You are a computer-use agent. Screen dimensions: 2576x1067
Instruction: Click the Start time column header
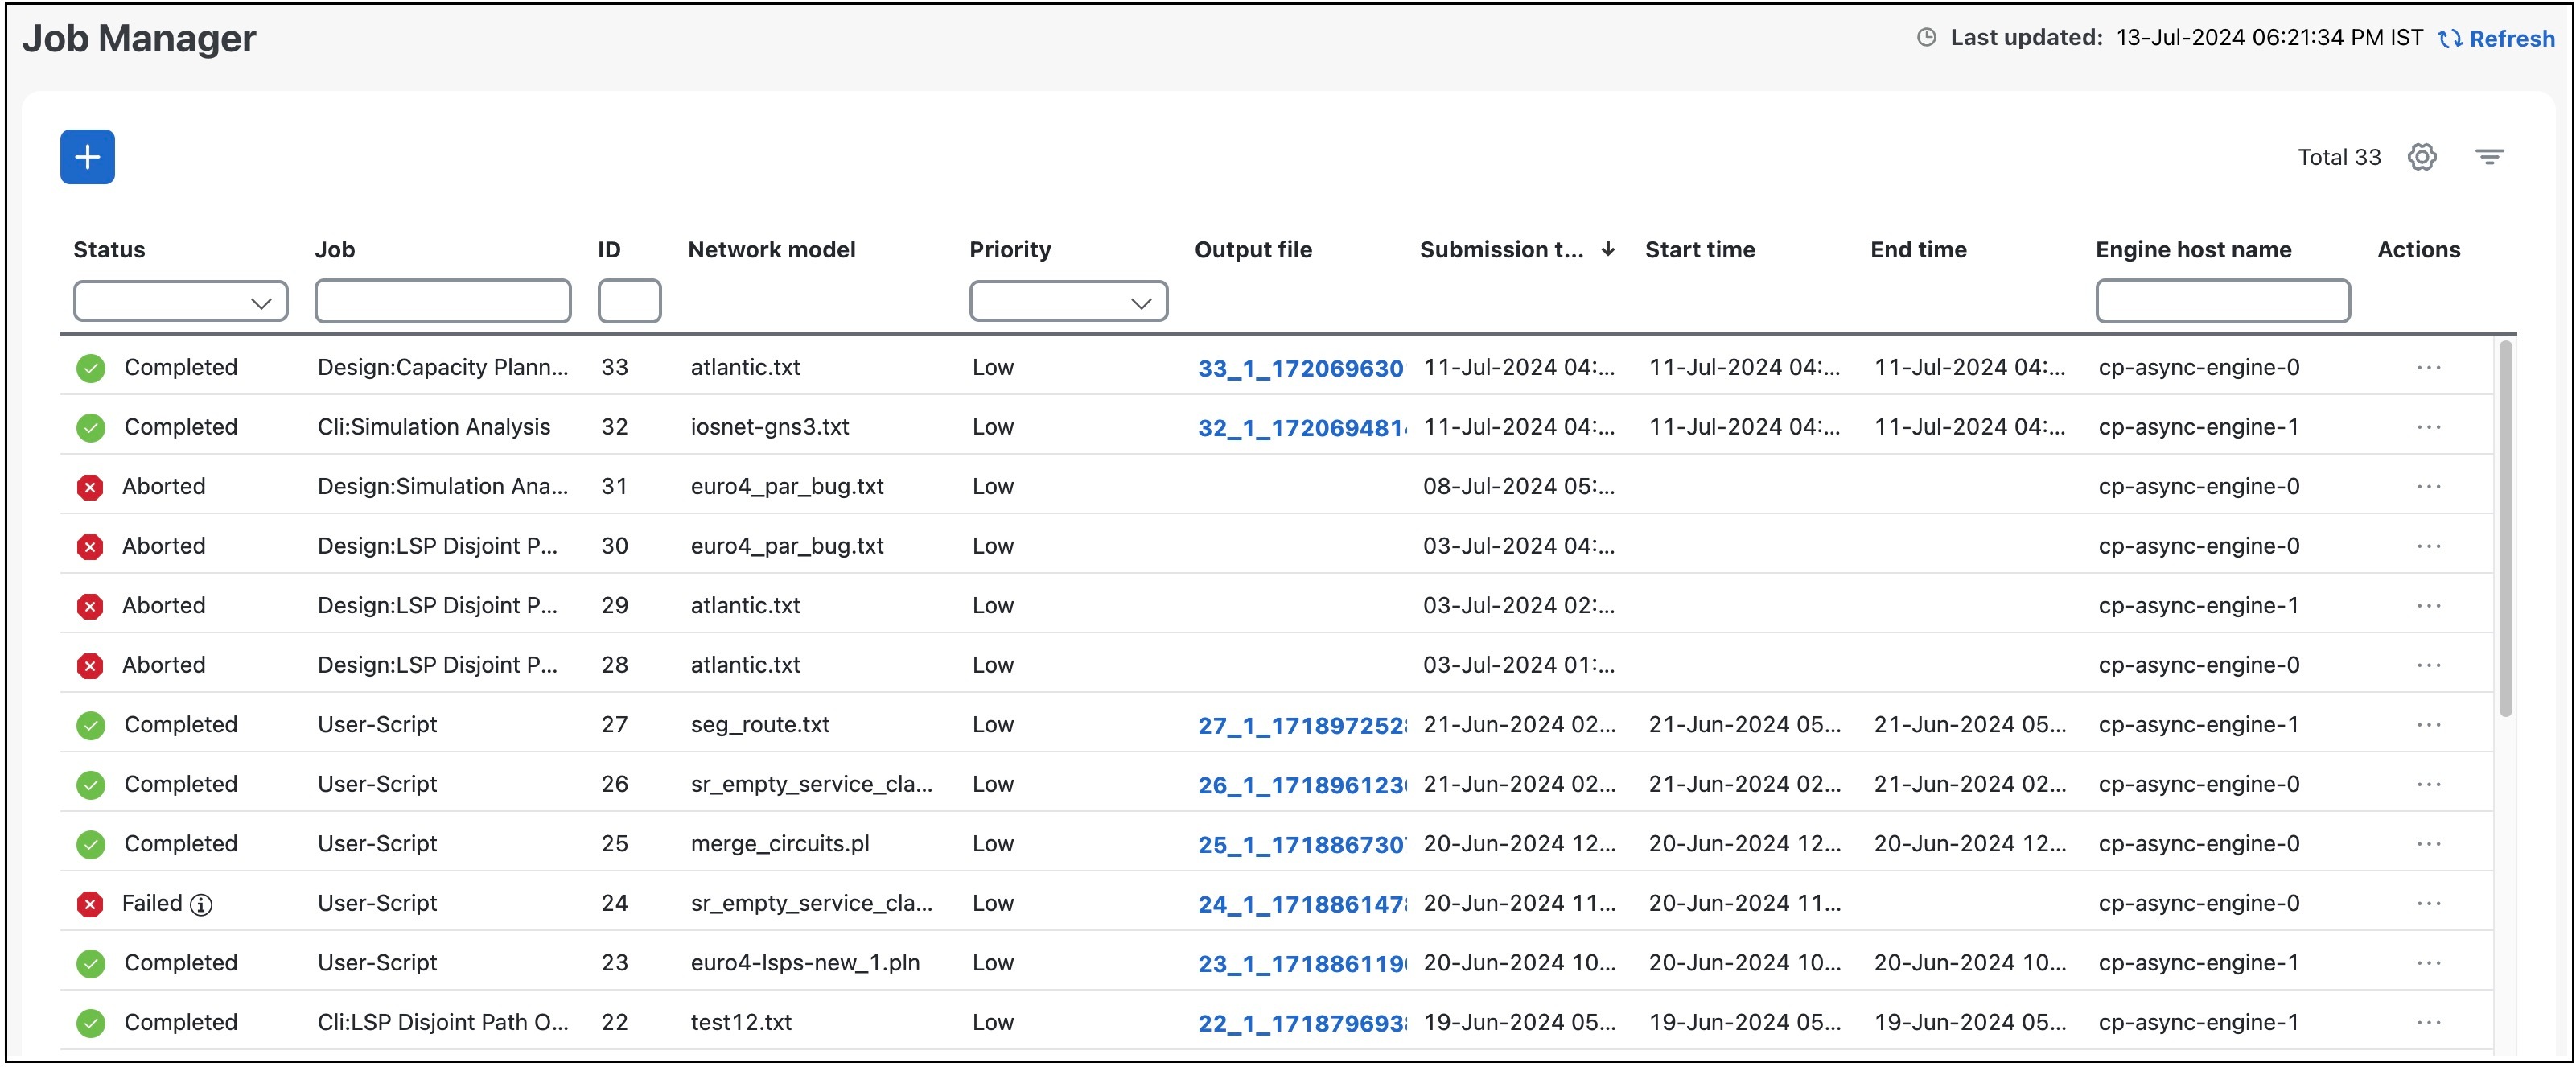[x=1700, y=250]
